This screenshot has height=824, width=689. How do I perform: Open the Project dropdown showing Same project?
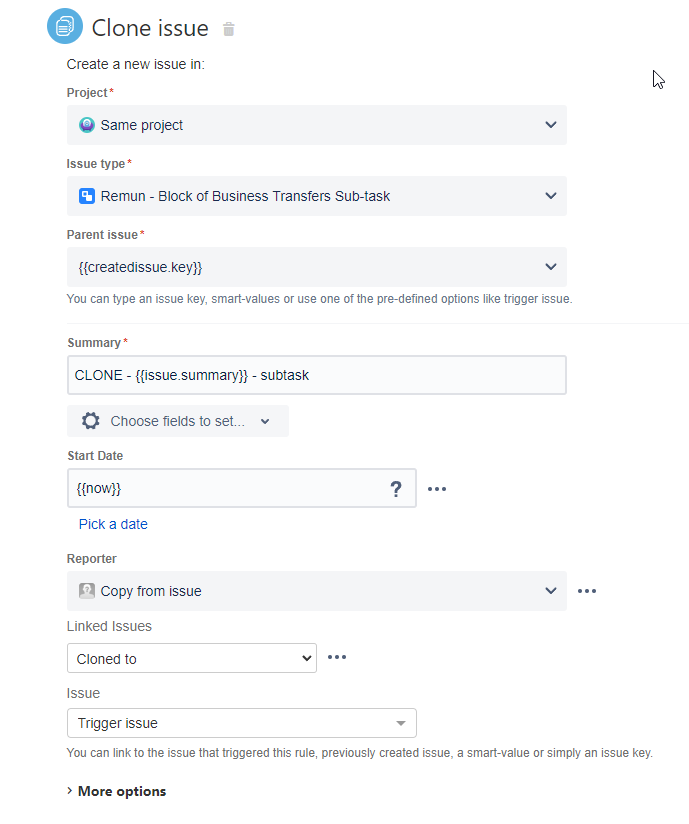[x=317, y=125]
